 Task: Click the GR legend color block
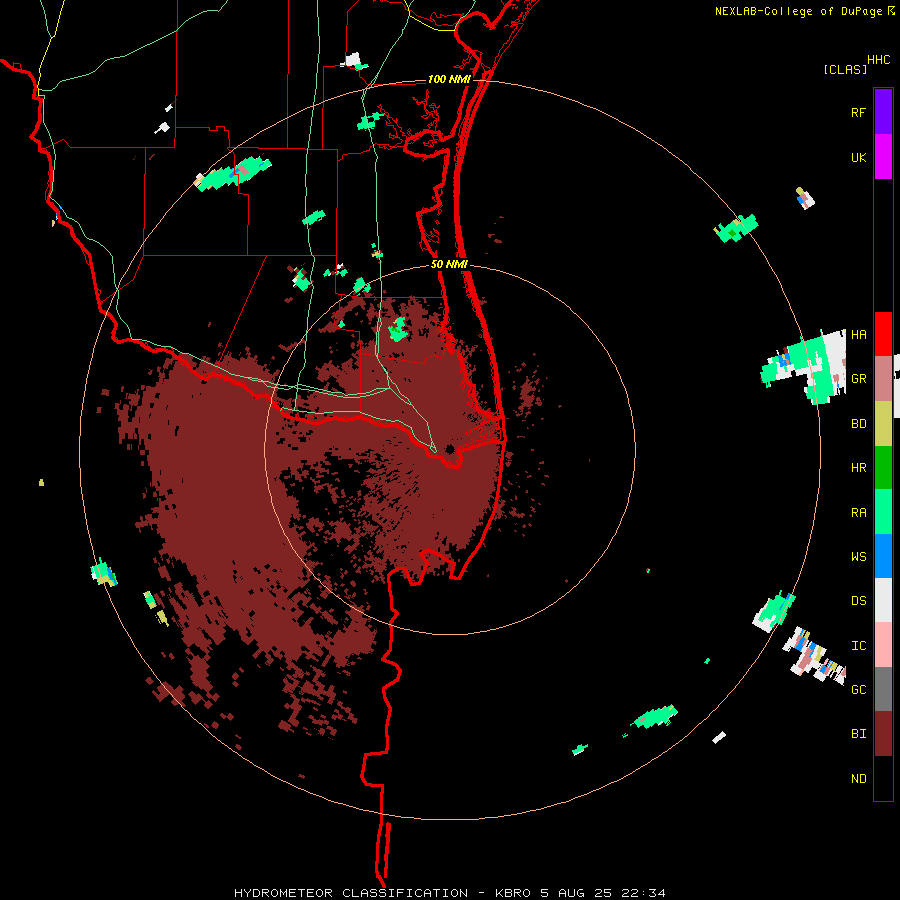point(883,379)
